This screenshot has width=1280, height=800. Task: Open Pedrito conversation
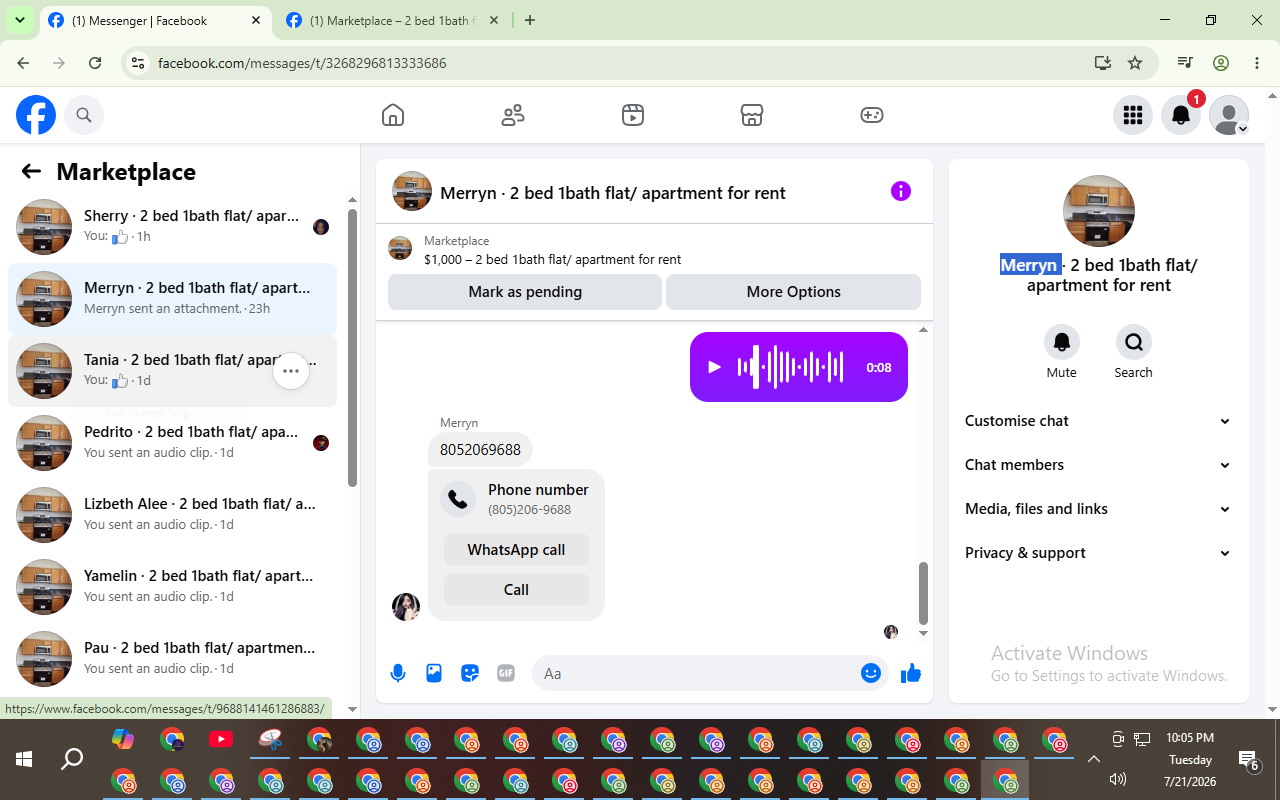pos(172,443)
